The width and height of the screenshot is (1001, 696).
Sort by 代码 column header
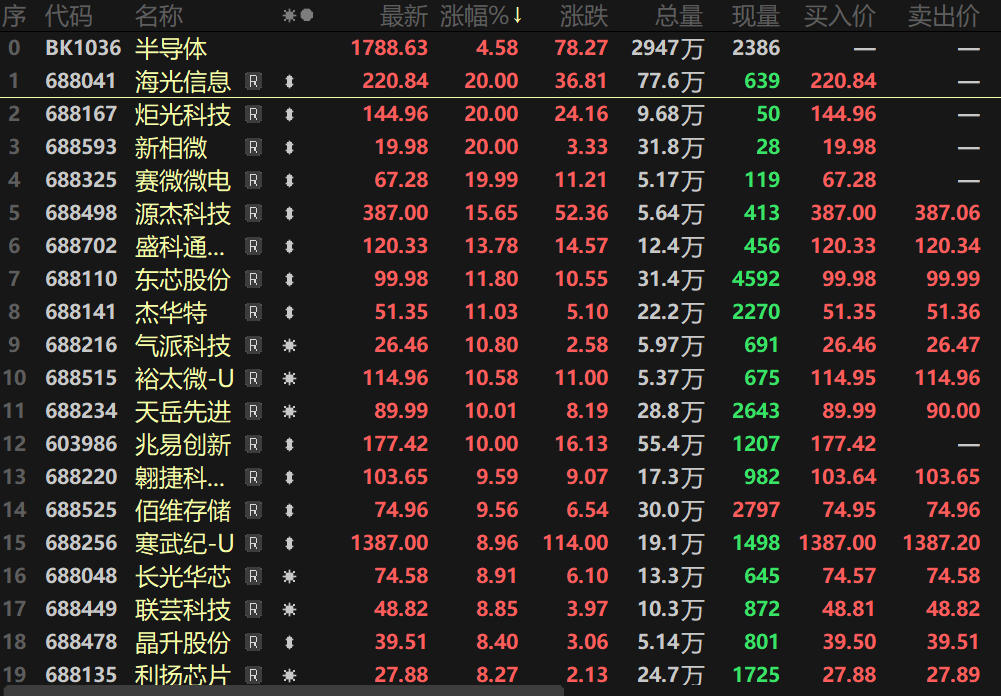click(x=69, y=16)
